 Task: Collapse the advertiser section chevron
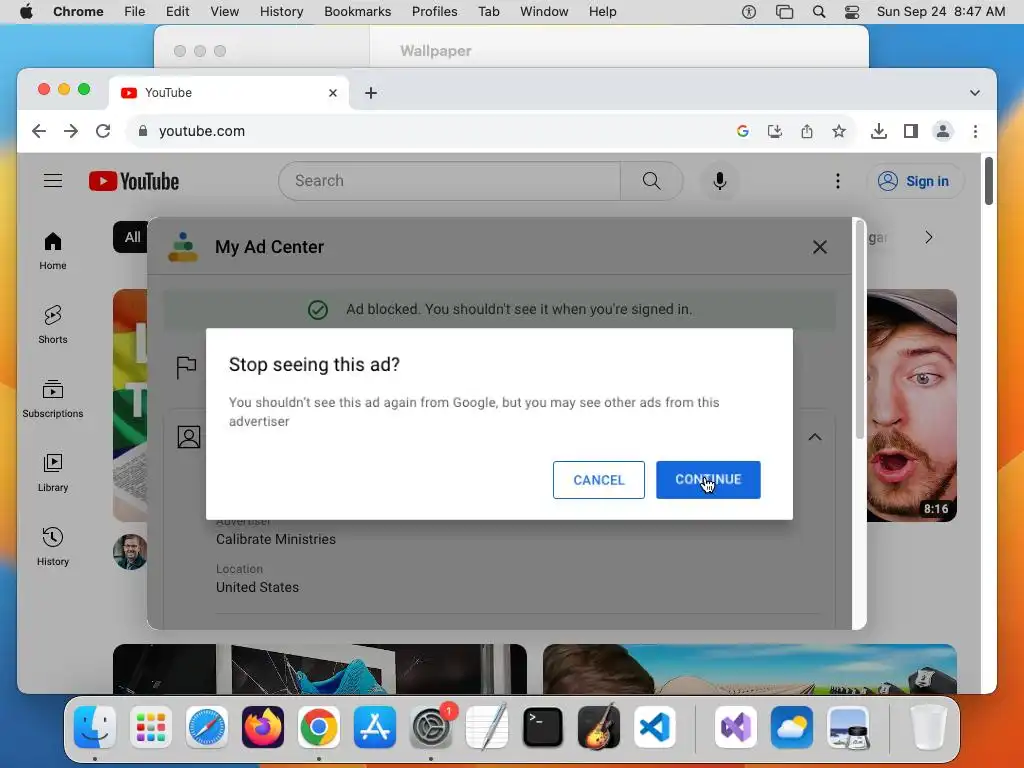(x=814, y=437)
